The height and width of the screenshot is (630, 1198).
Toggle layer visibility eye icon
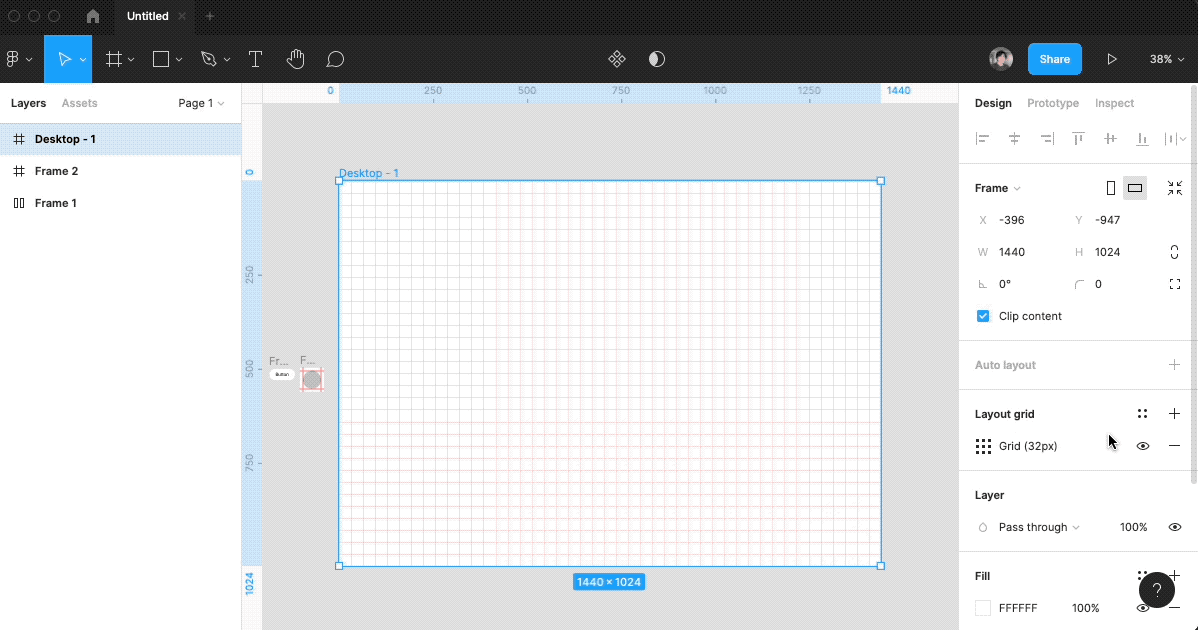click(x=1175, y=527)
